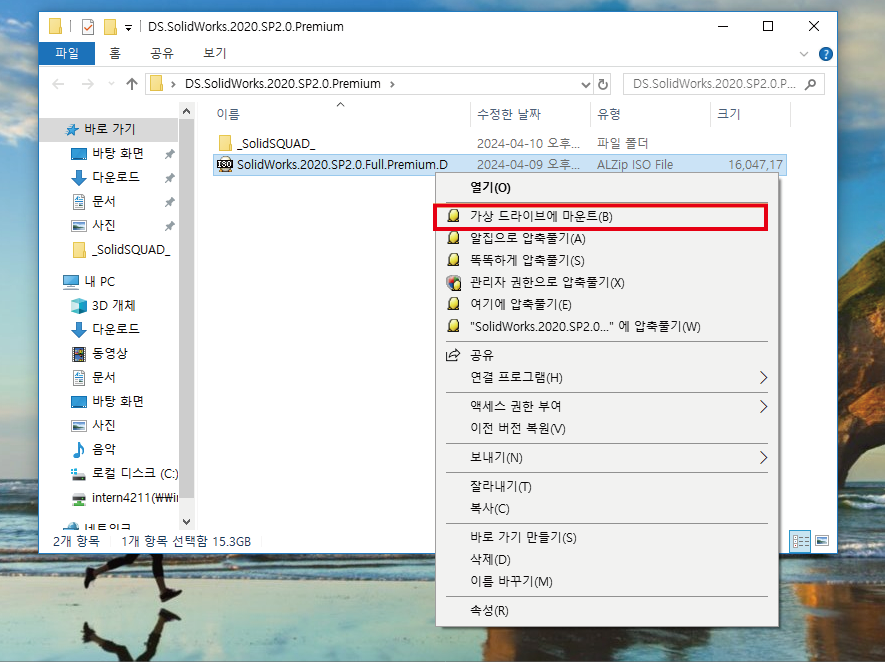This screenshot has width=885, height=662.
Task: Open pinned 바탕 화면 under quick access
Action: (117, 154)
